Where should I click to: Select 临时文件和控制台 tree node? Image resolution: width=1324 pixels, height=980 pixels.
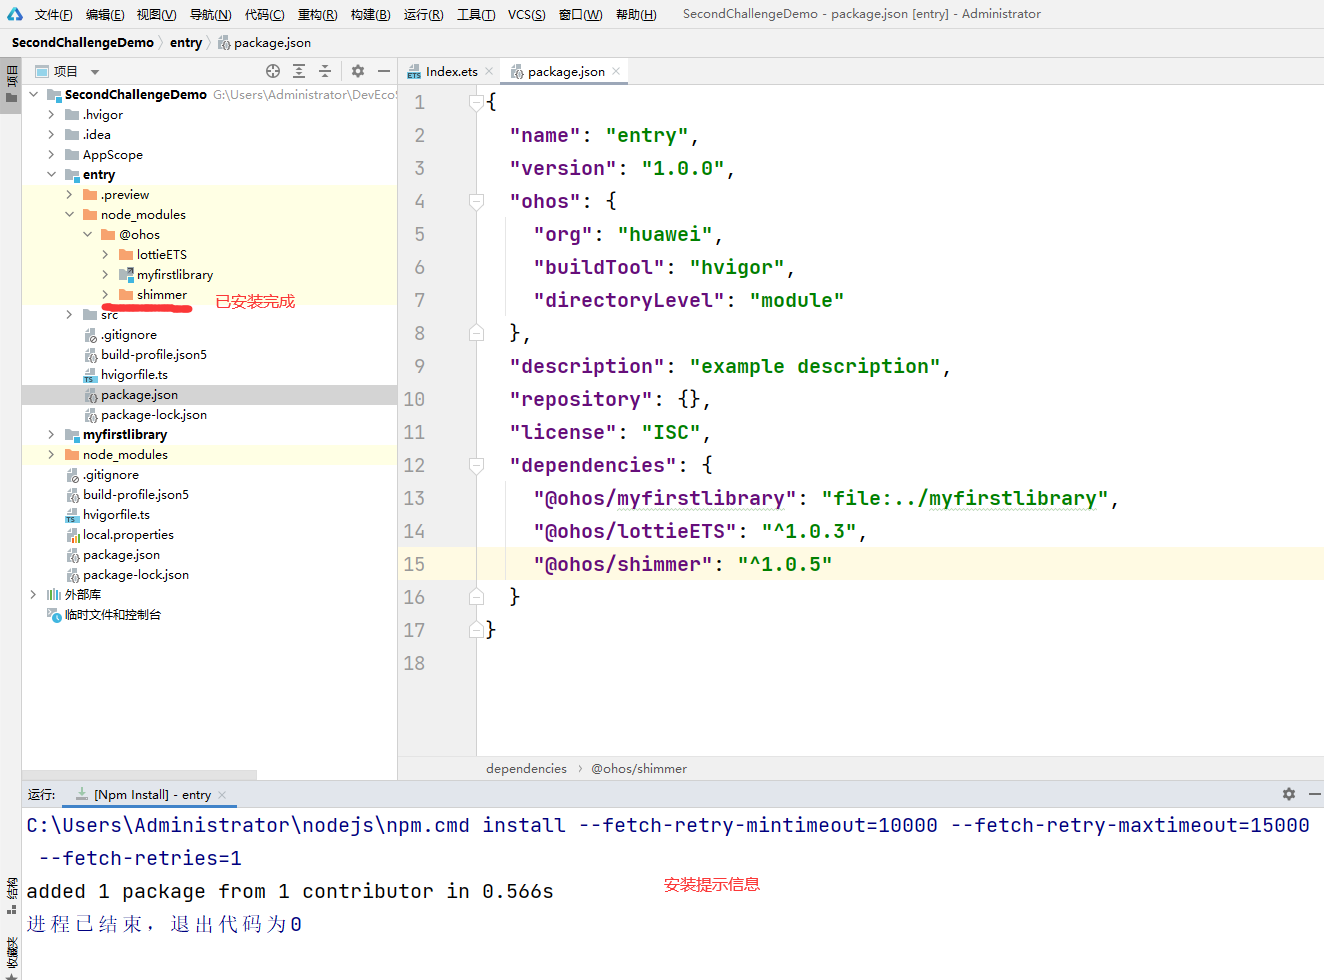coord(112,614)
